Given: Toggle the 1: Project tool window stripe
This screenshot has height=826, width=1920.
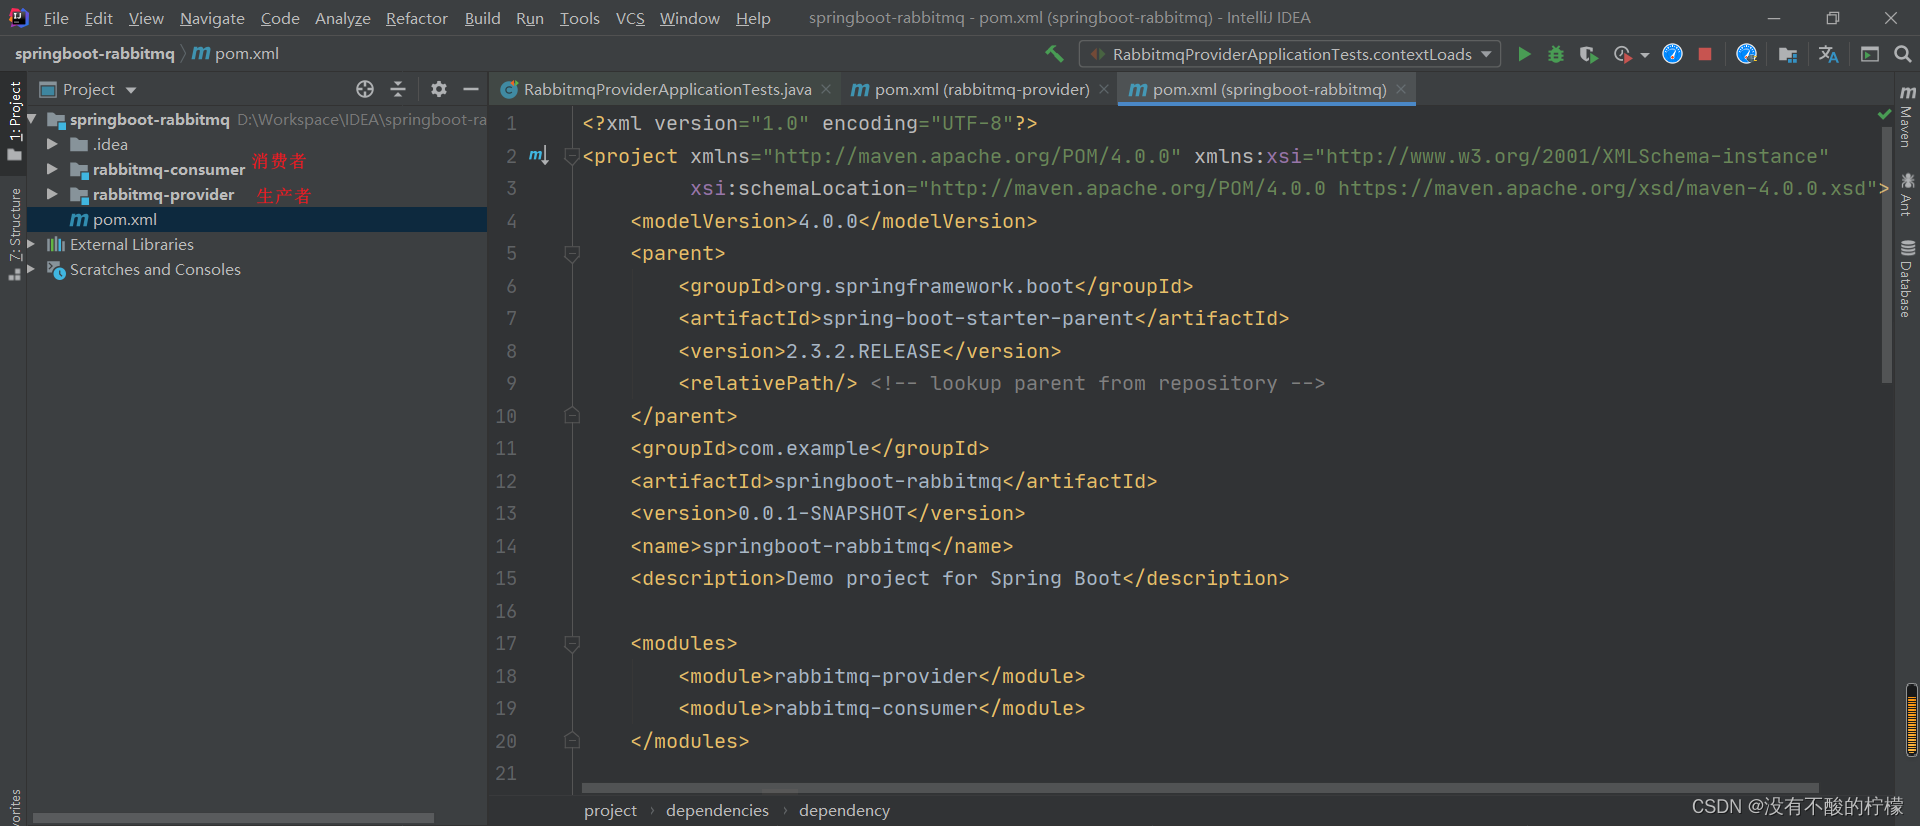Looking at the screenshot, I should click(14, 121).
